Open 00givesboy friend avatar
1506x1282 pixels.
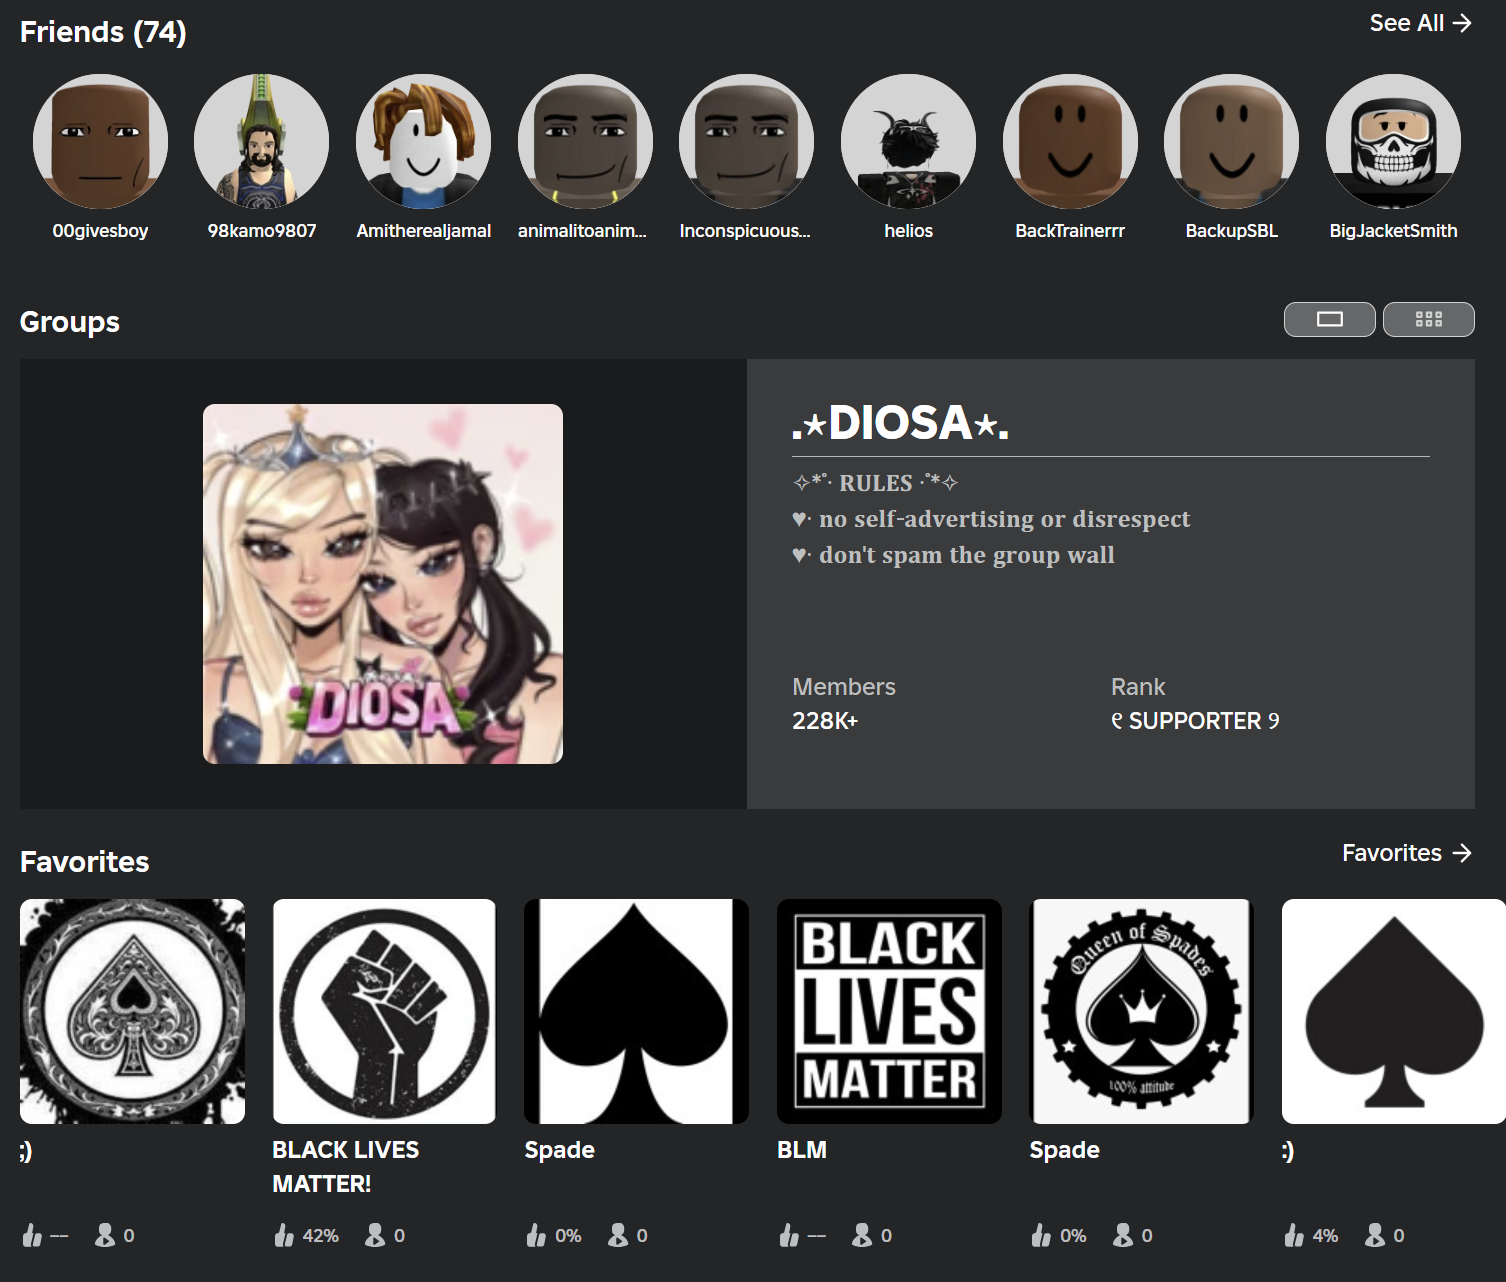[x=100, y=141]
